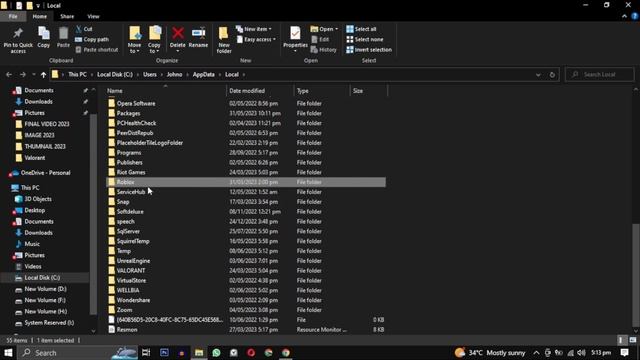Open Local Disk (C:) in navigation pane
Image resolution: width=640 pixels, height=360 pixels.
pyautogui.click(x=42, y=278)
